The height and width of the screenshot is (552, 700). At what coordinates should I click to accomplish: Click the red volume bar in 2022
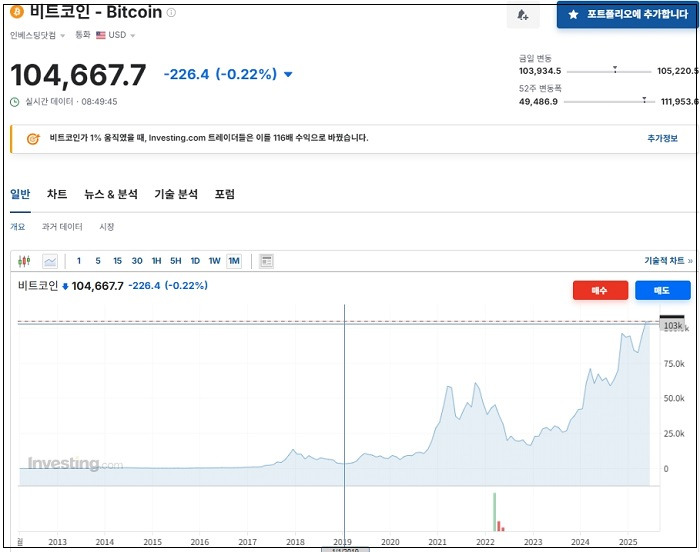[x=499, y=526]
